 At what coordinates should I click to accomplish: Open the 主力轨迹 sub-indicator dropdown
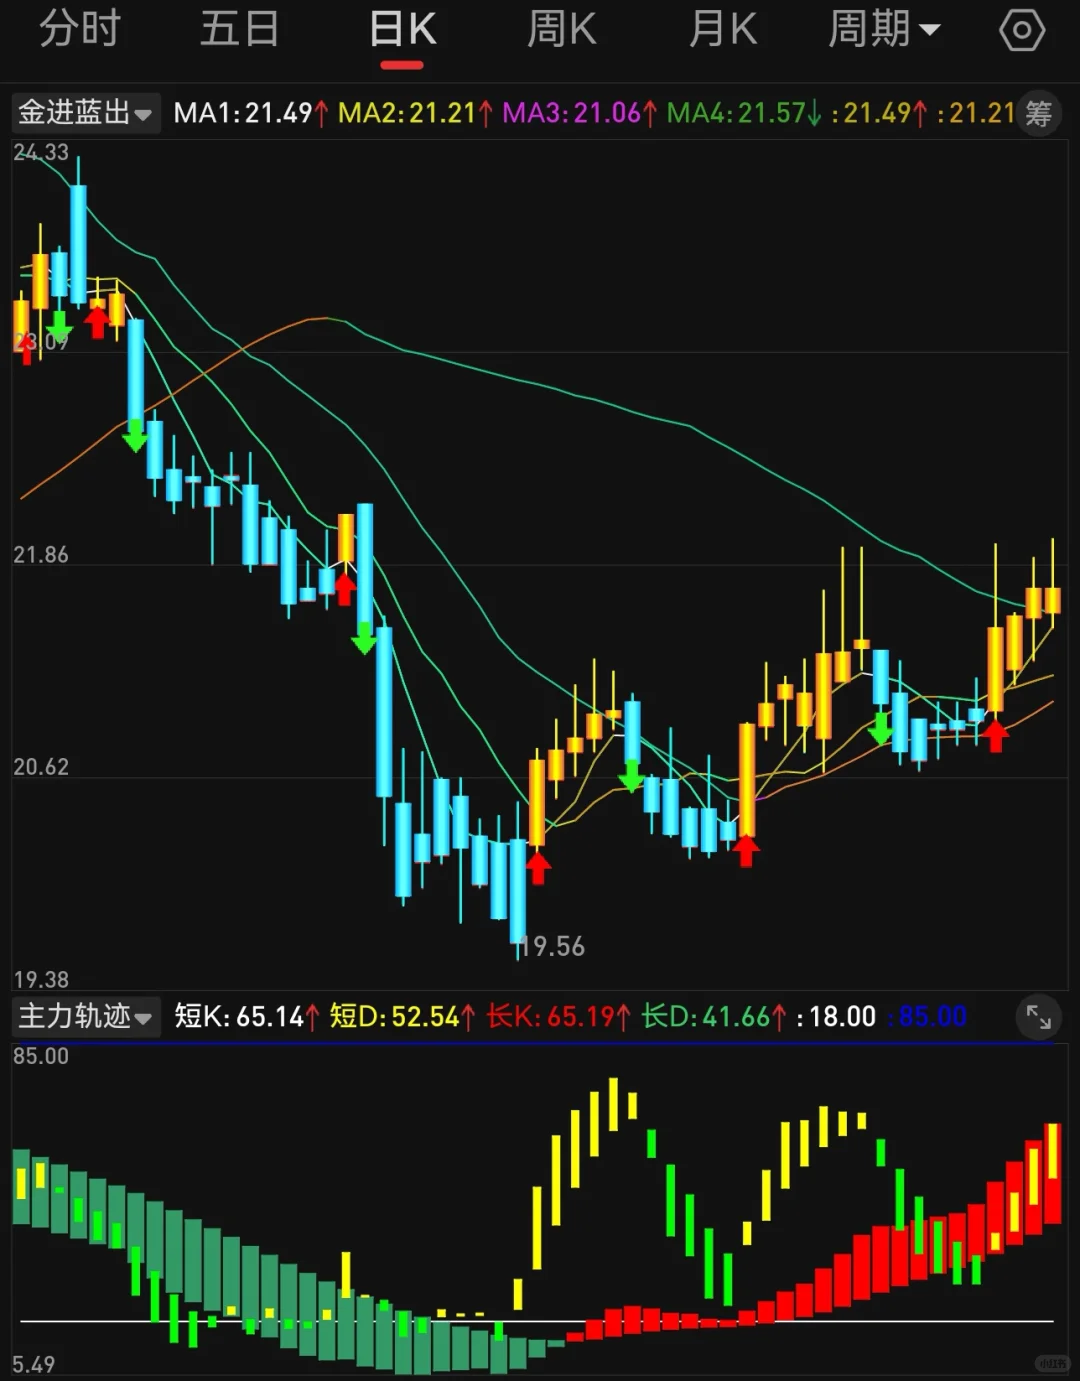tap(85, 1017)
